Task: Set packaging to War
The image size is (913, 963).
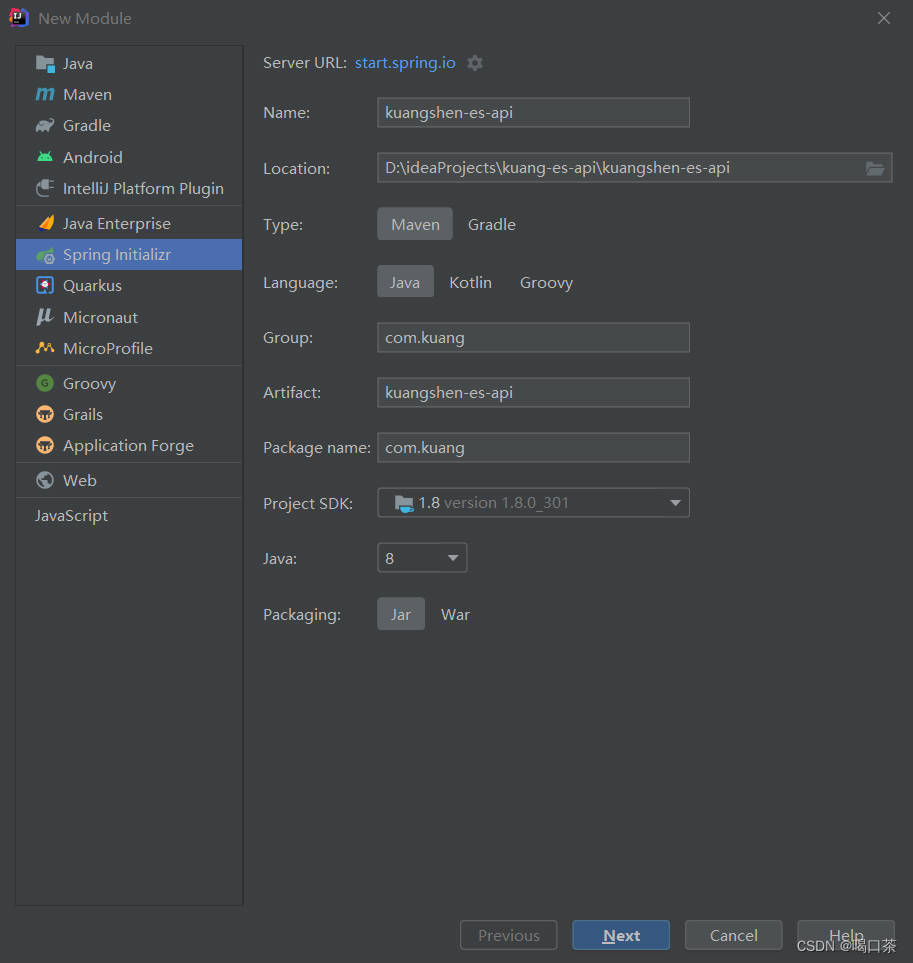Action: pyautogui.click(x=456, y=614)
